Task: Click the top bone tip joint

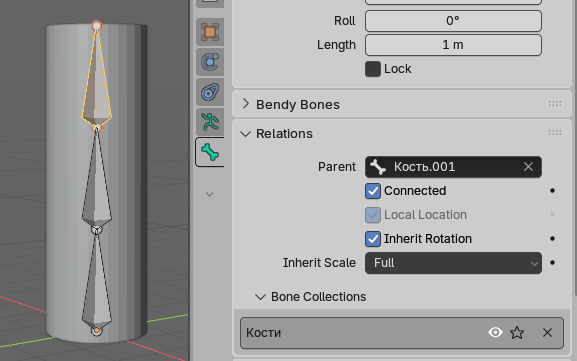Action: pos(97,26)
